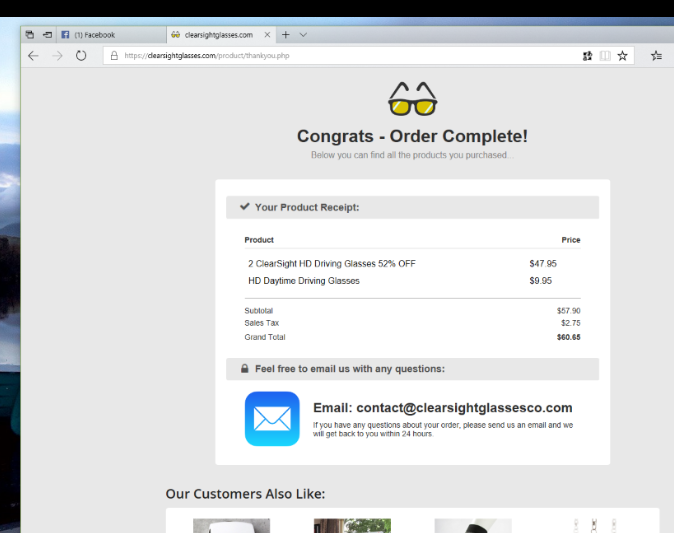Screen dimensions: 674x533
Task: Open the tabs you've set aside
Action: (30, 35)
